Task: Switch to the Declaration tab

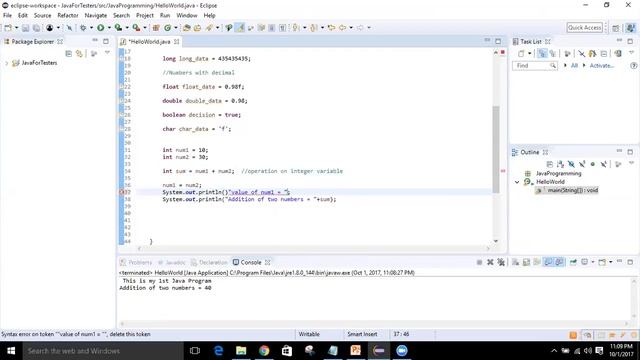Action: pyautogui.click(x=209, y=262)
